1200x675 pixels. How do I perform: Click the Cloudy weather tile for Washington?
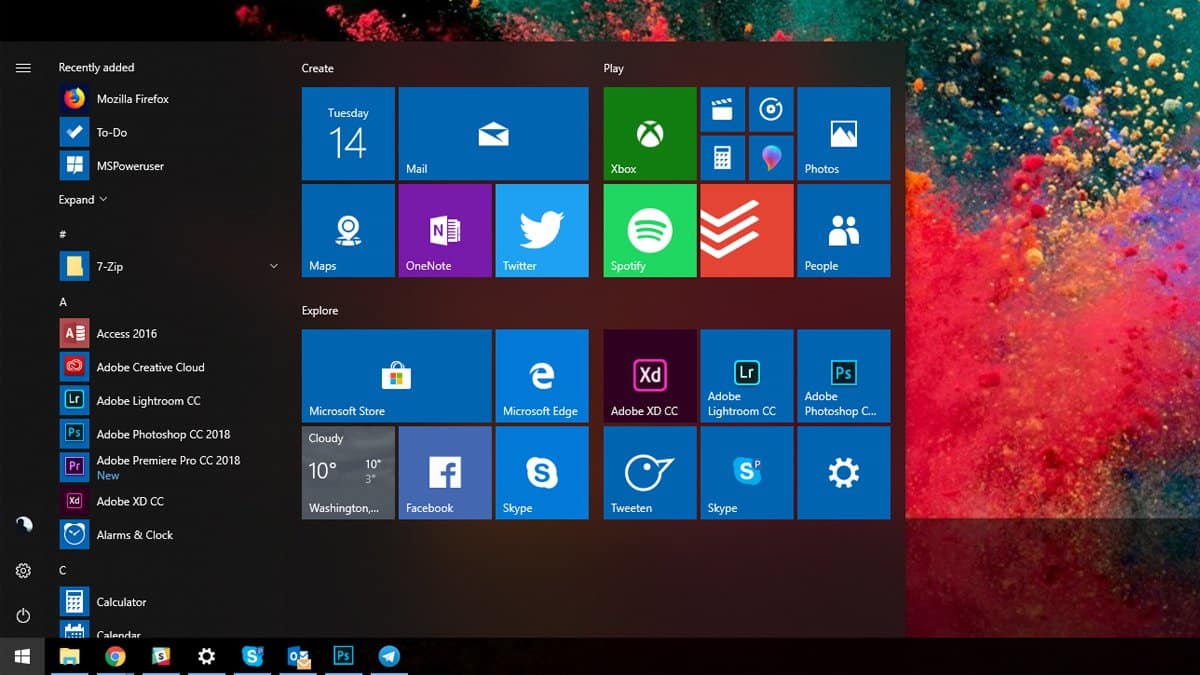pyautogui.click(x=348, y=472)
